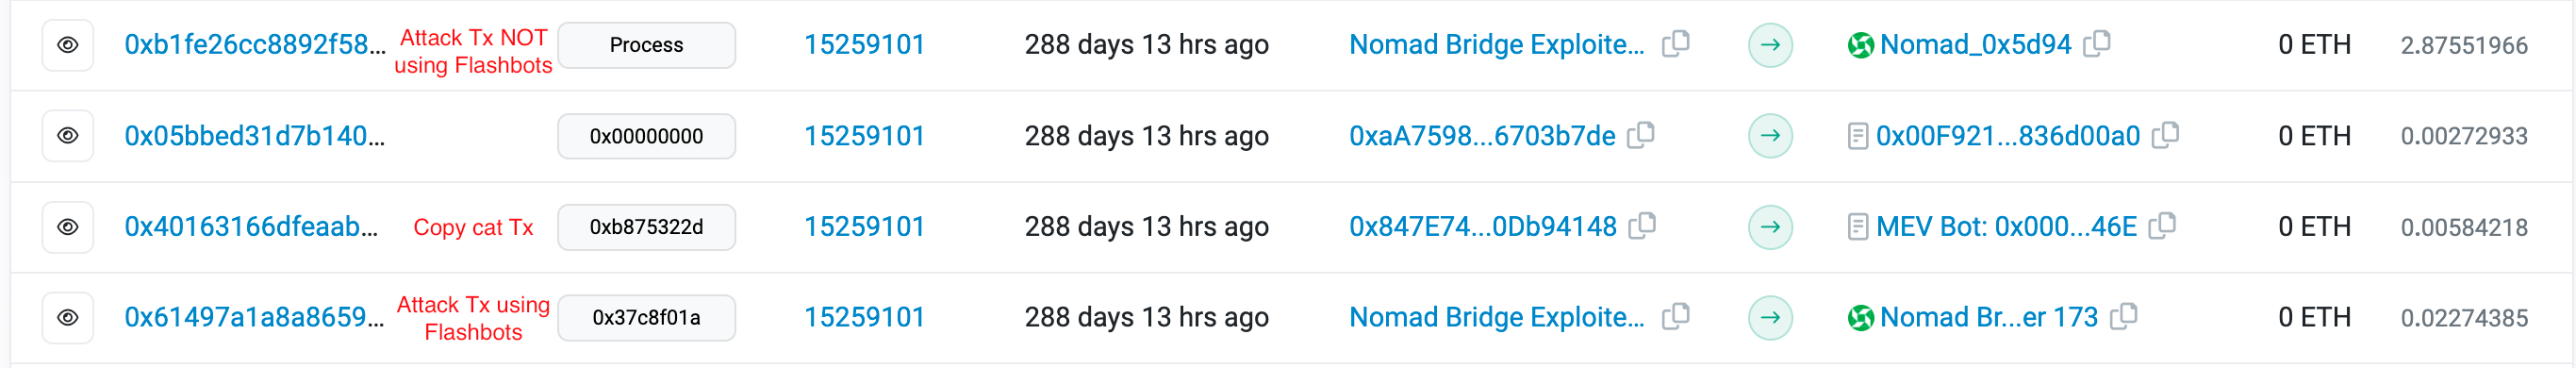Open transaction hash 0x40163166dfeaab
Viewport: 2576px width, 368px height.
(251, 227)
